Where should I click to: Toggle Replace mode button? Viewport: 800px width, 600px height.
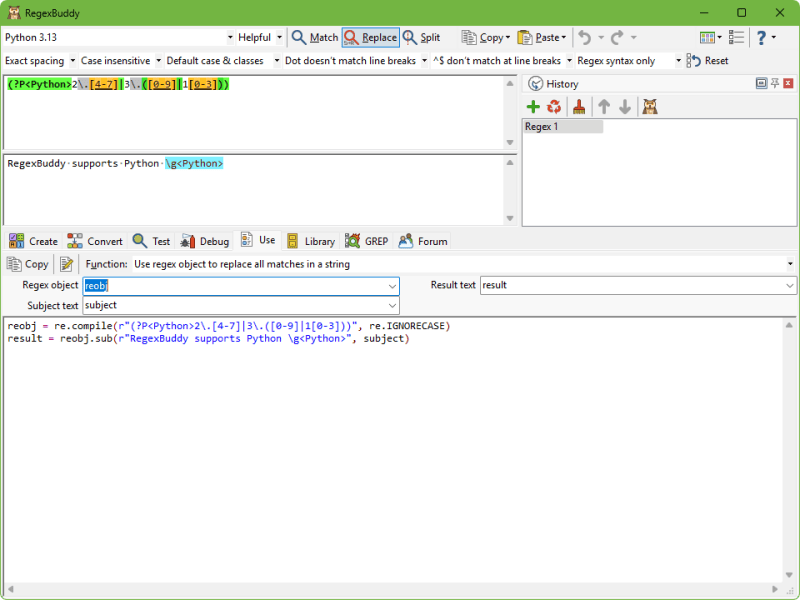click(x=371, y=37)
